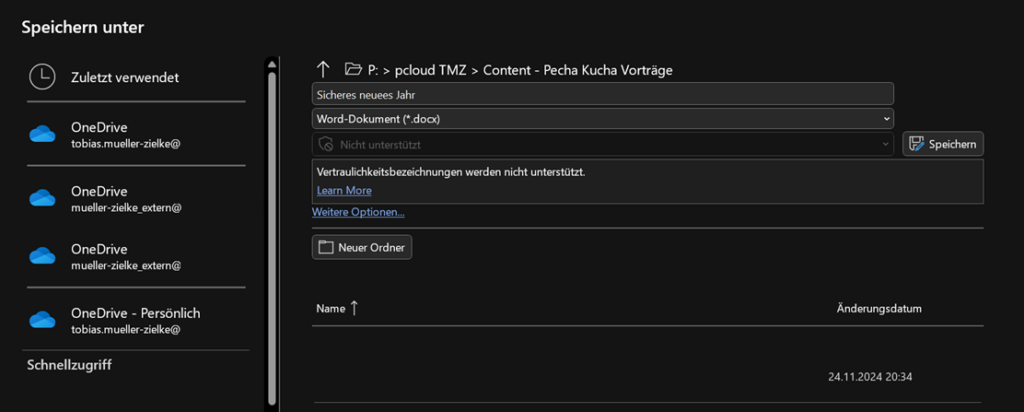Click the OneDrive - Persönlich cloud icon
This screenshot has width=1024, height=412.
pos(42,321)
